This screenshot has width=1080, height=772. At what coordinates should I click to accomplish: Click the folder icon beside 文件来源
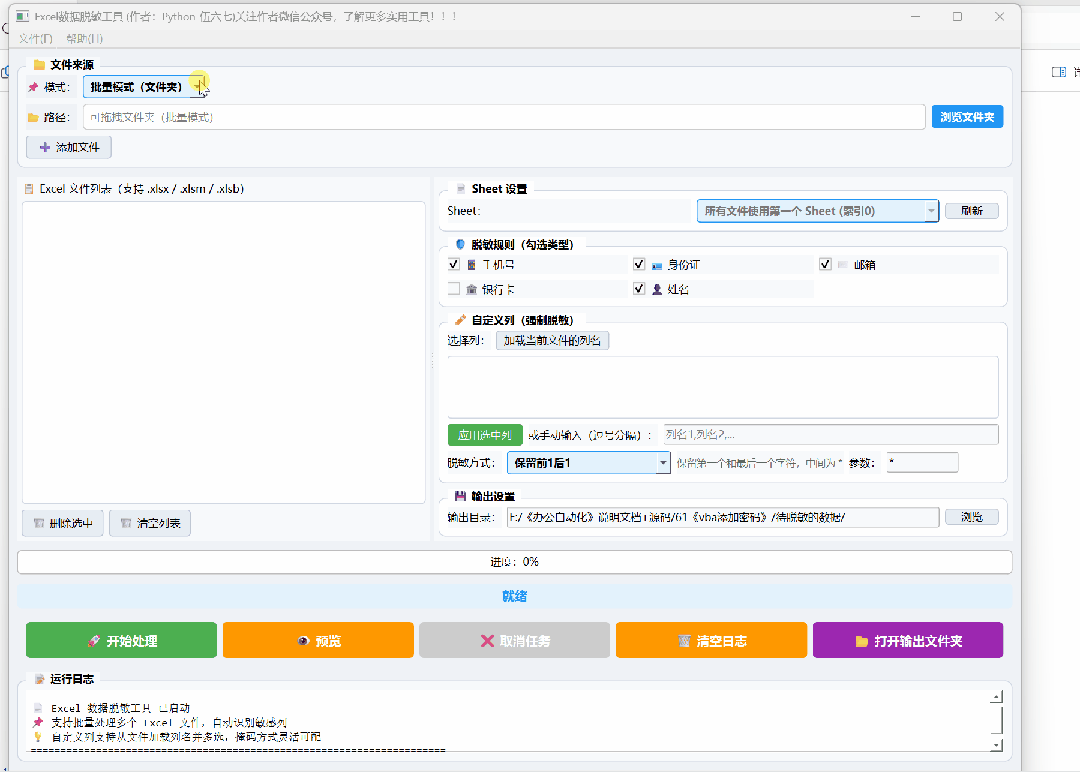pos(39,65)
